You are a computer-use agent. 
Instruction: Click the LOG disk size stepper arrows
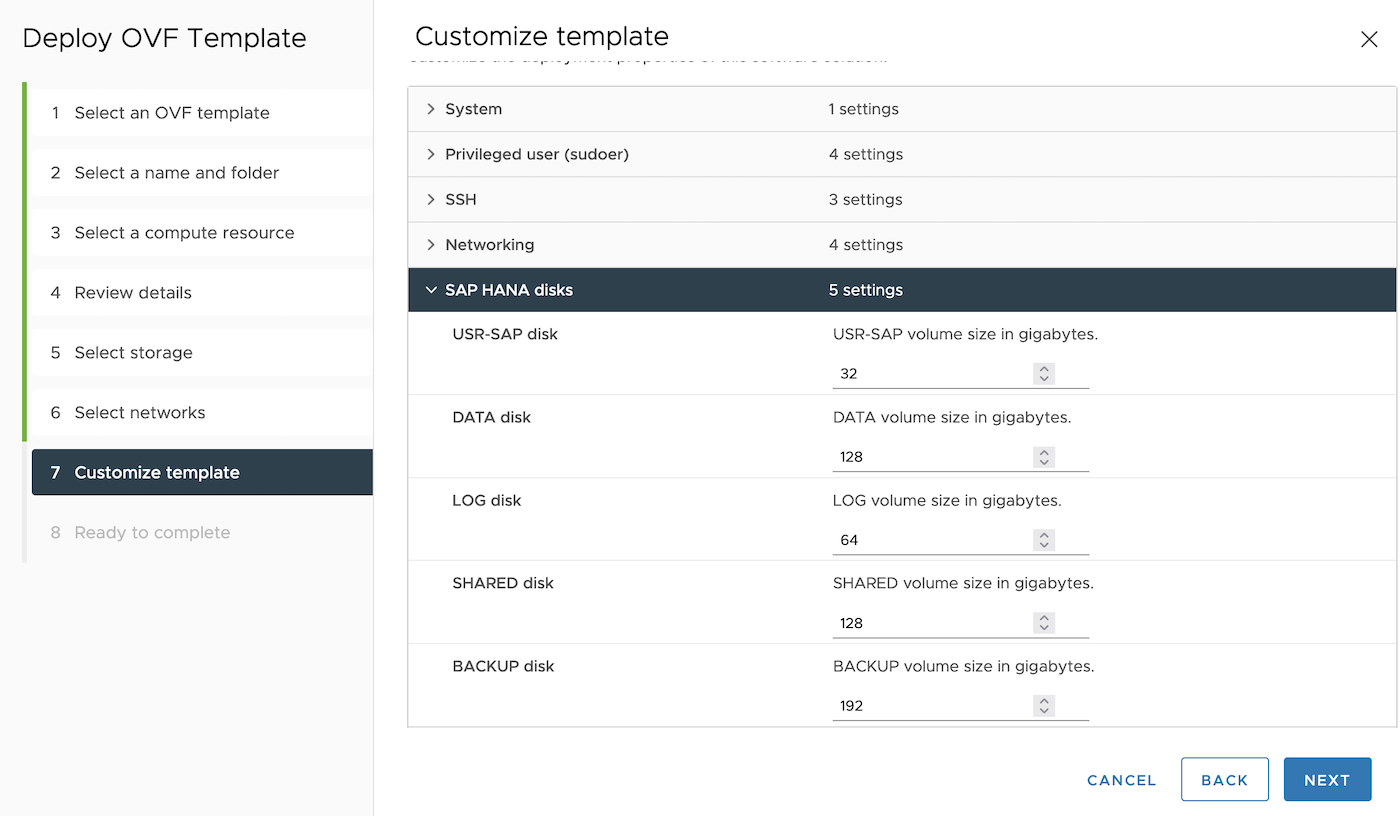click(x=1044, y=540)
